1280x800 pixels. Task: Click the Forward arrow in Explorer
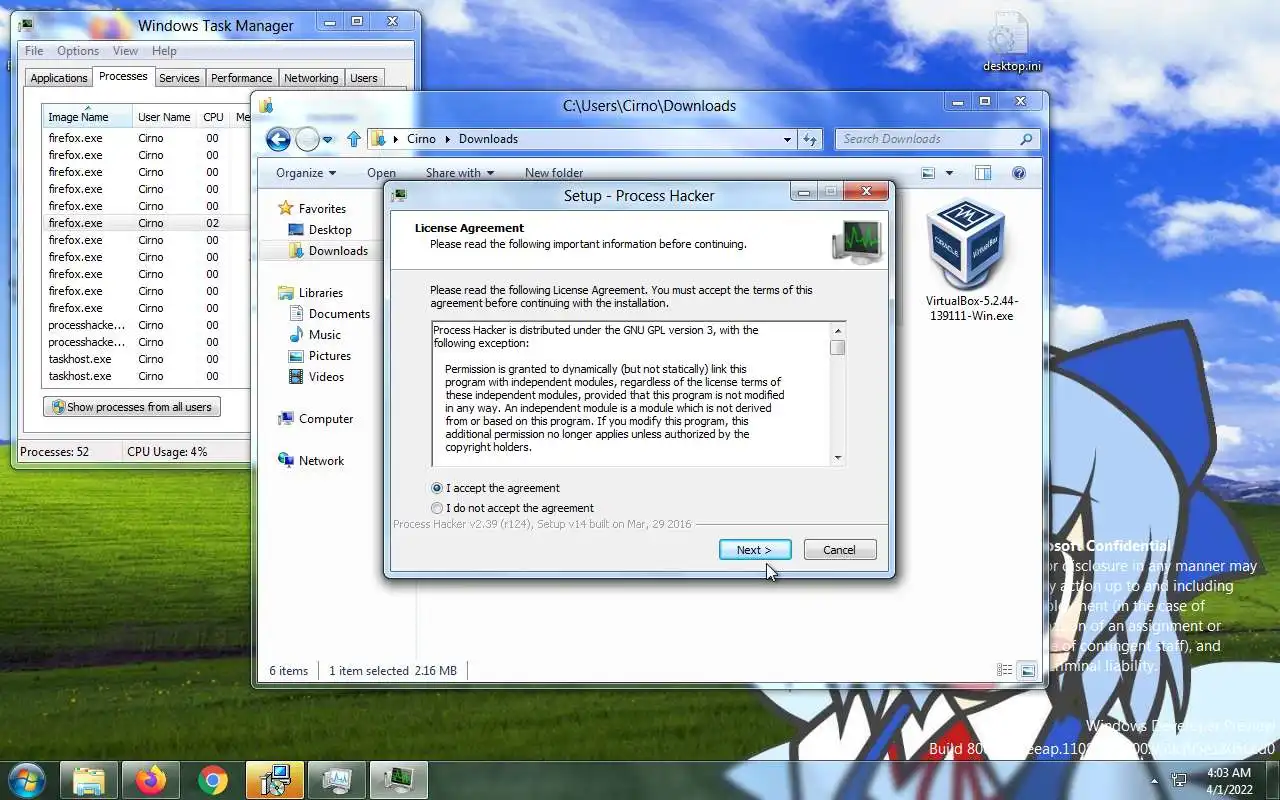click(x=308, y=139)
